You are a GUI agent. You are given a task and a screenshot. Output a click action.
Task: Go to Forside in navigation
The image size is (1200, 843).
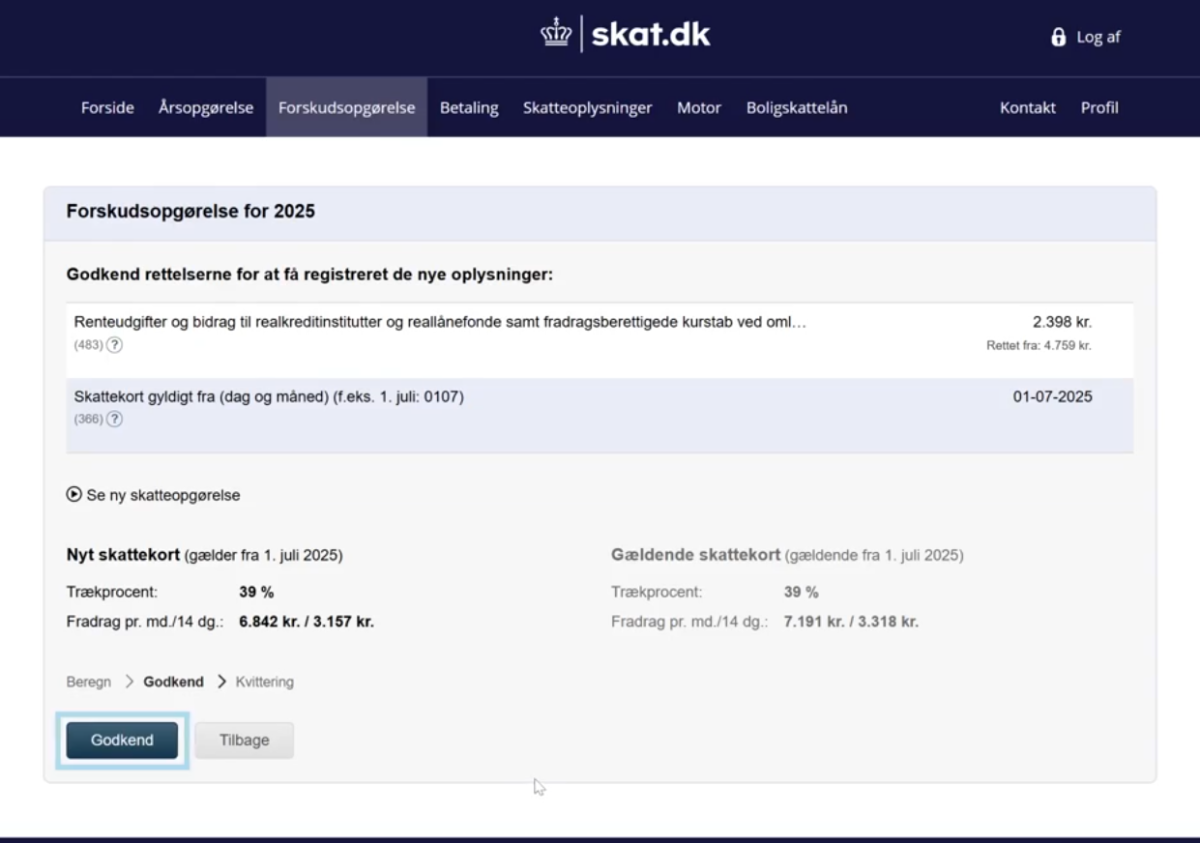(x=107, y=107)
